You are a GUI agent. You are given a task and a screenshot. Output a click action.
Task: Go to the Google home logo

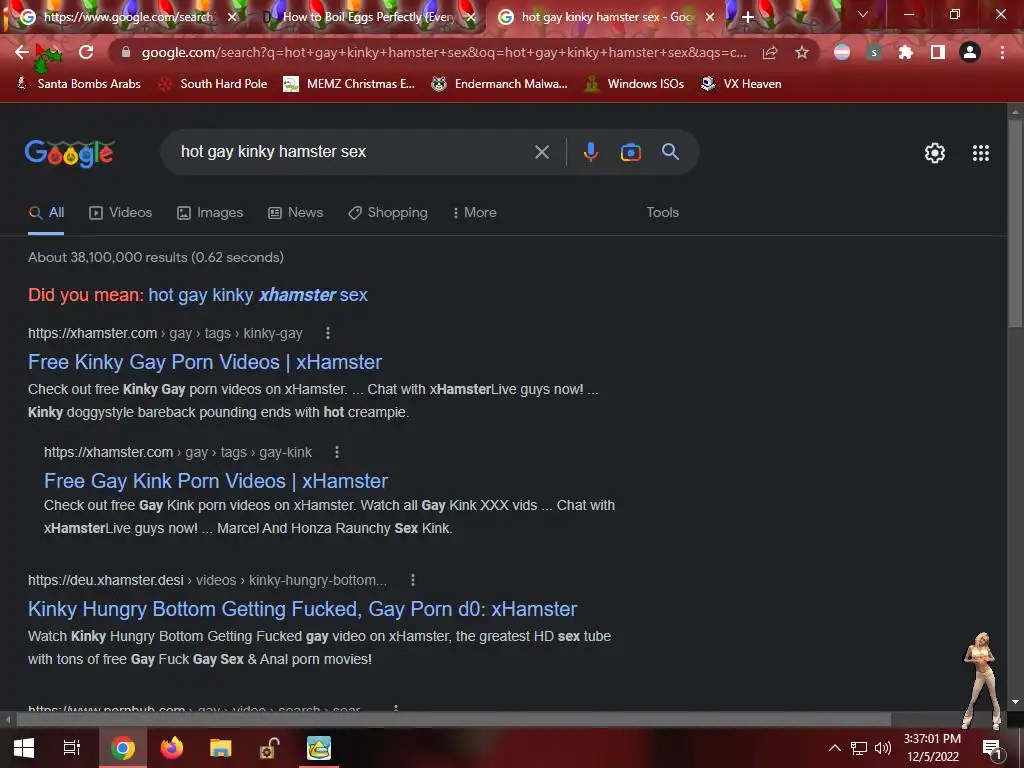[x=69, y=153]
